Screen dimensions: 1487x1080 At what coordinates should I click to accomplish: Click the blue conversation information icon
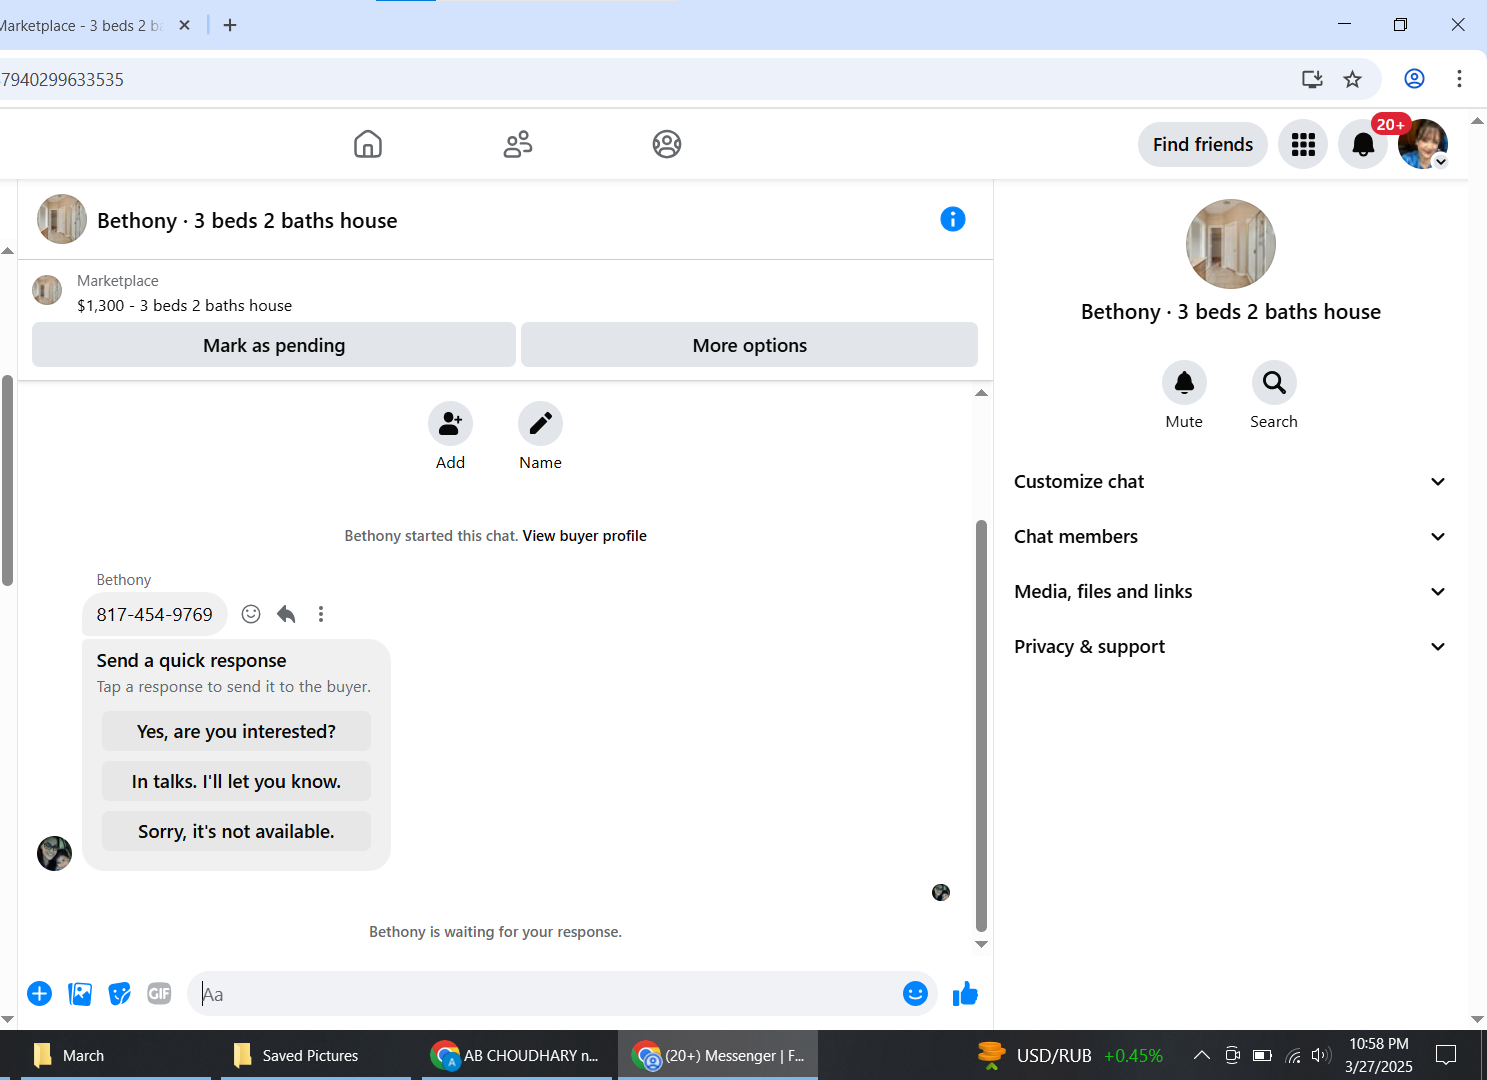coord(953,219)
